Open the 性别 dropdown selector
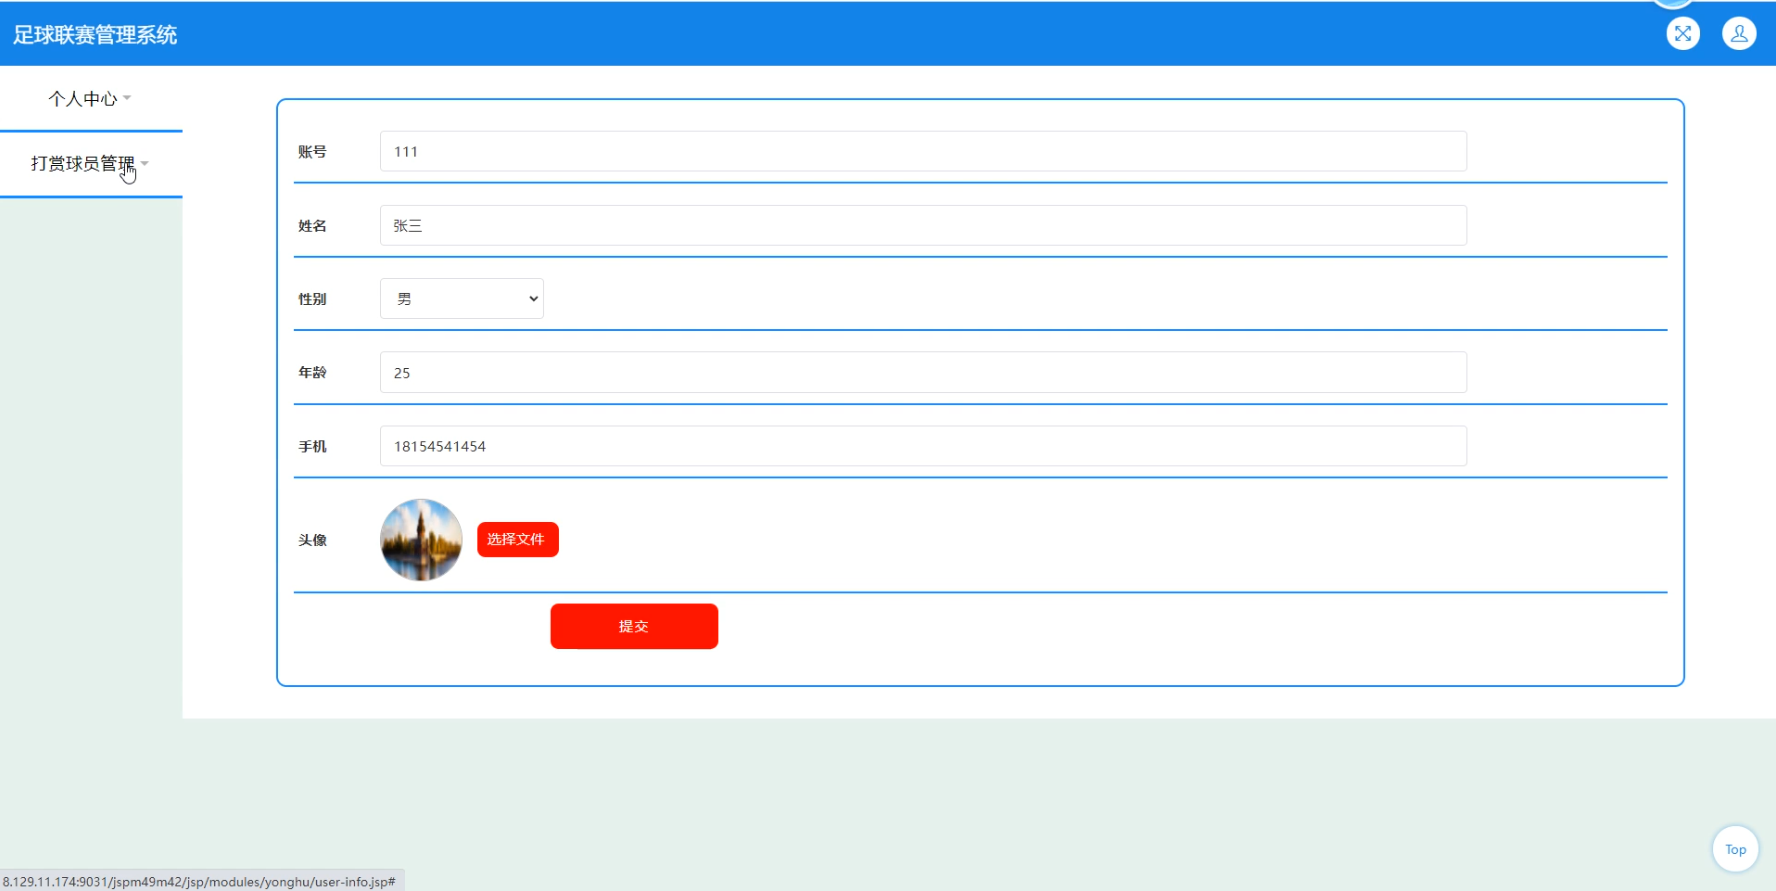Screen dimensions: 1776x891 point(462,298)
